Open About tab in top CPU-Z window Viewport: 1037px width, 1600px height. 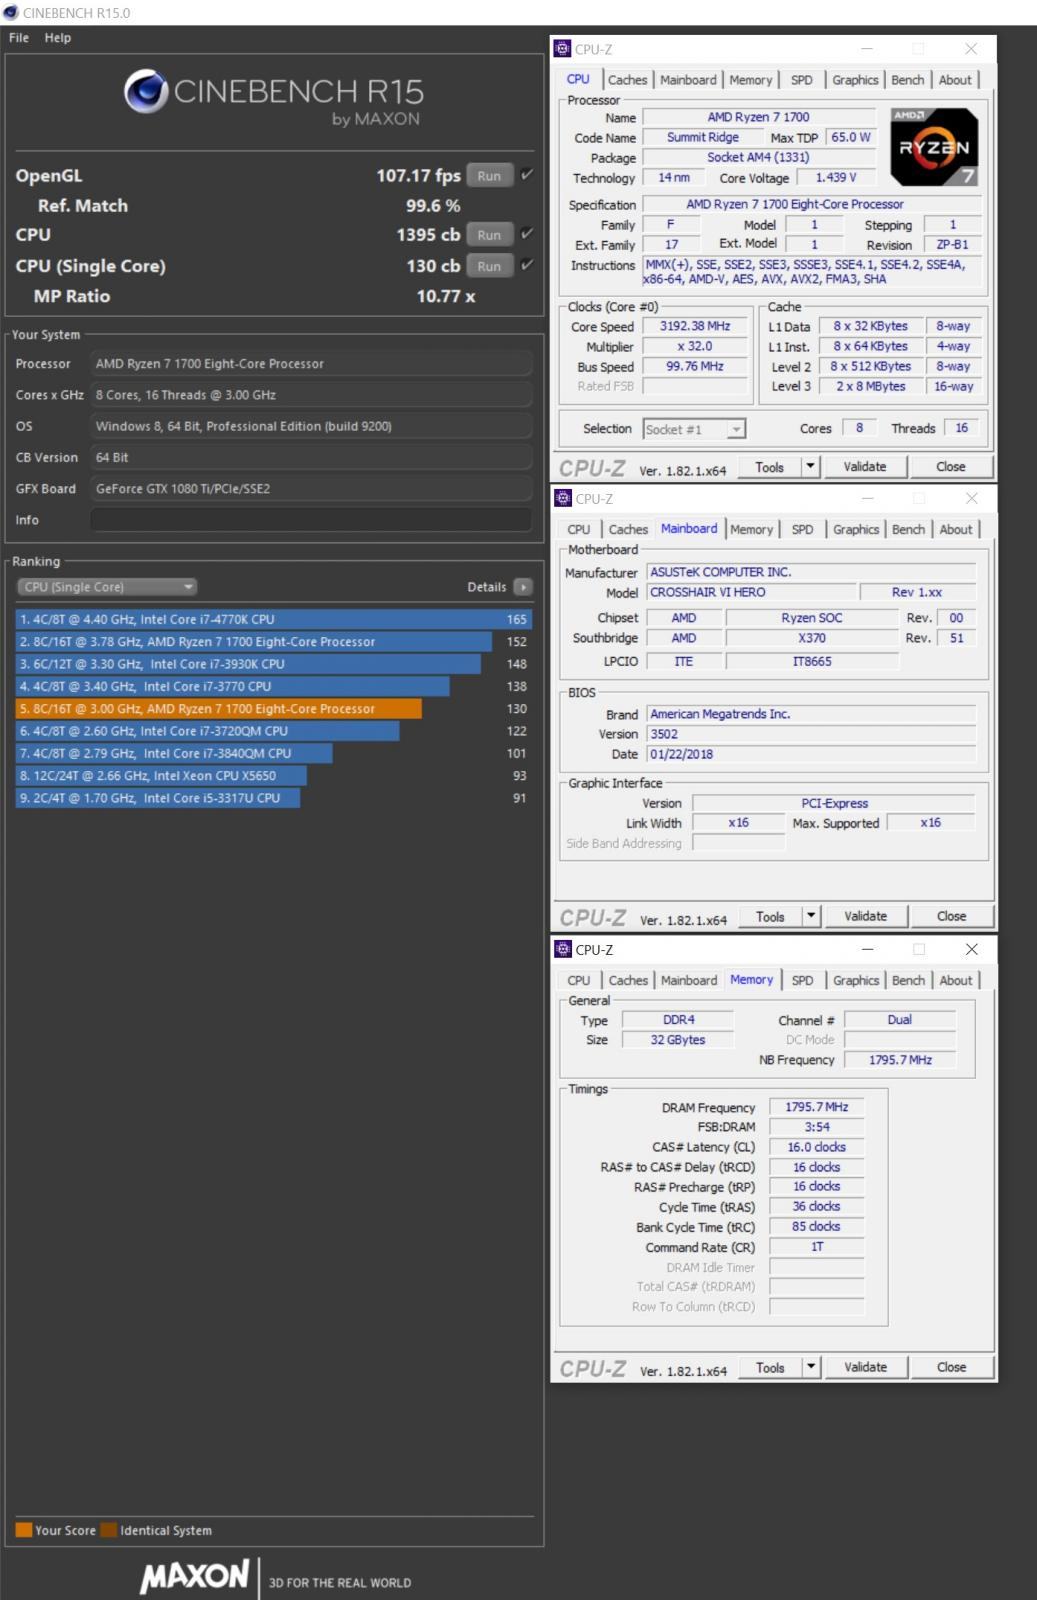tap(955, 80)
